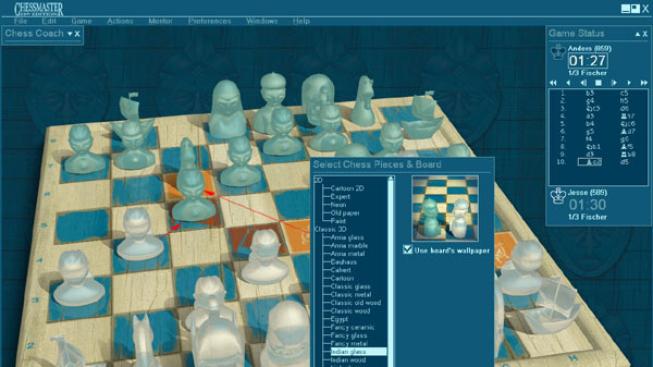
Task: Open the Game menu
Action: (x=81, y=21)
